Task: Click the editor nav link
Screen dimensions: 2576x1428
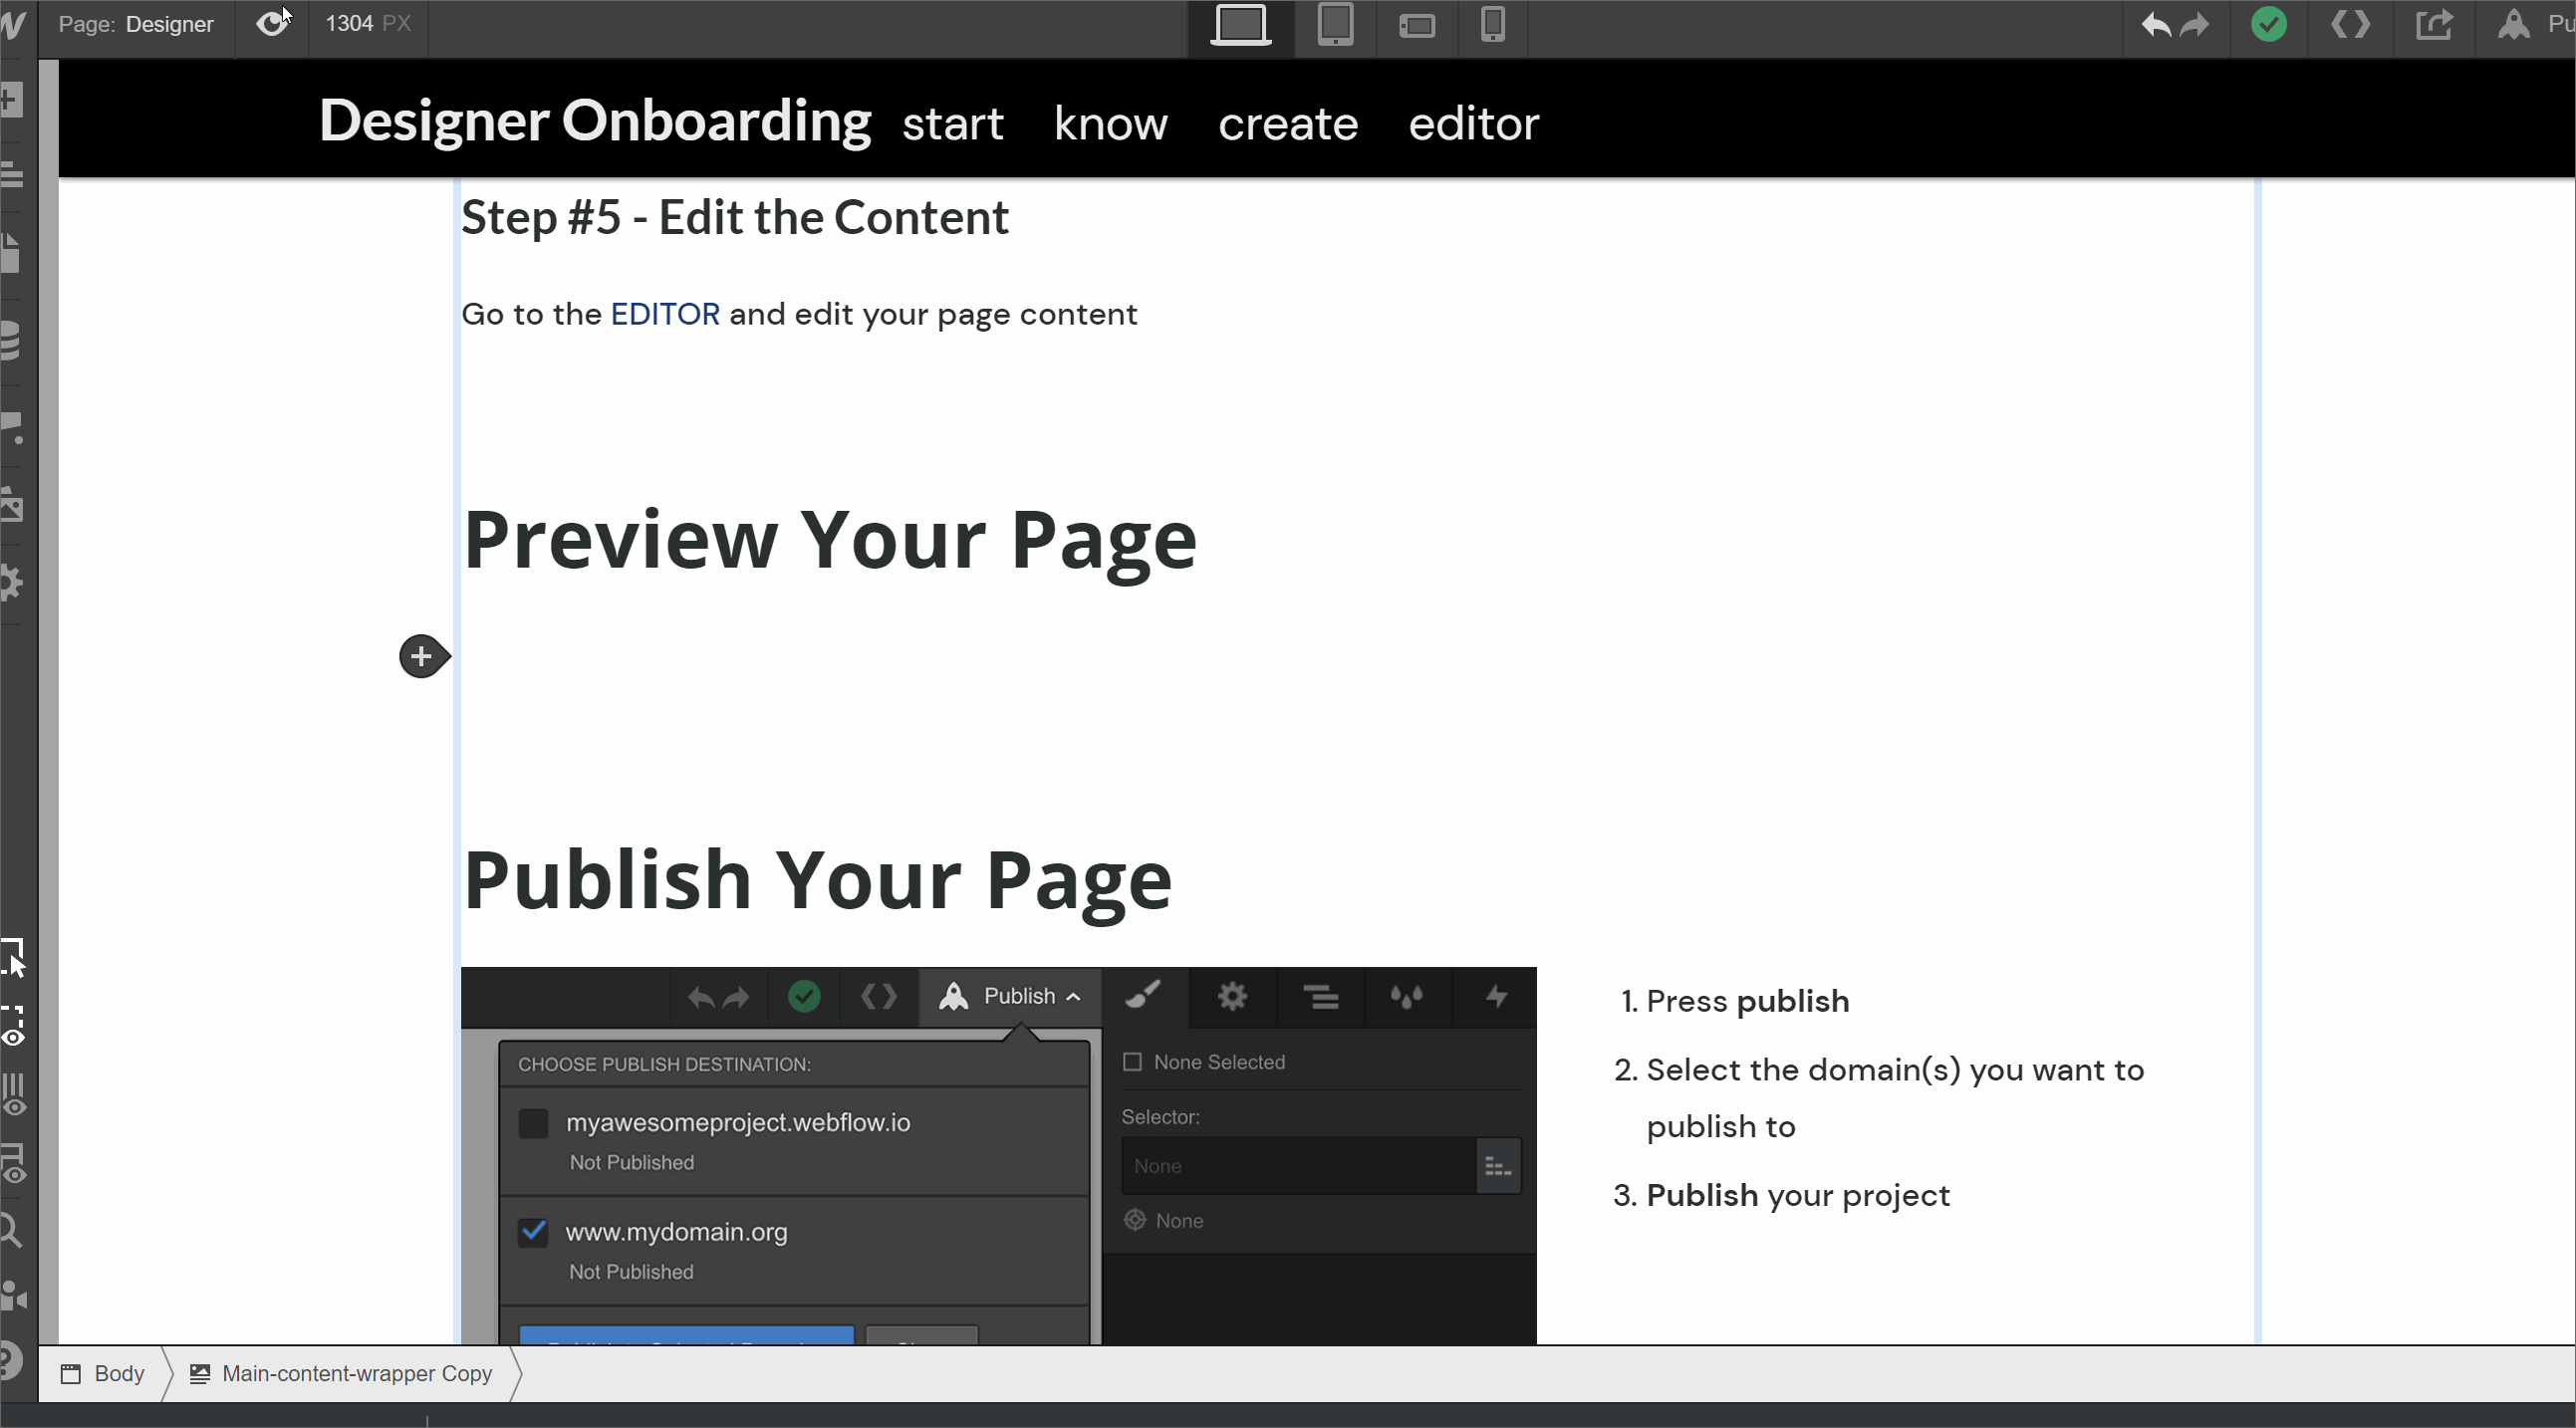Action: click(x=1473, y=124)
